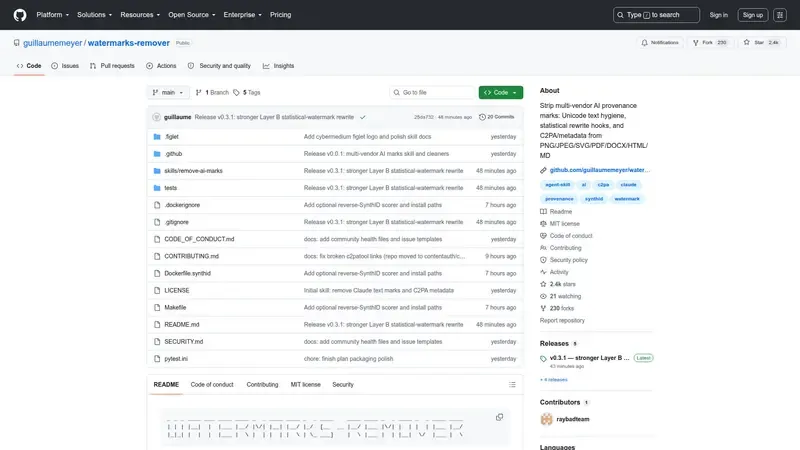The image size is (800, 450).
Task: Open the README outline list icon
Action: tap(512, 385)
